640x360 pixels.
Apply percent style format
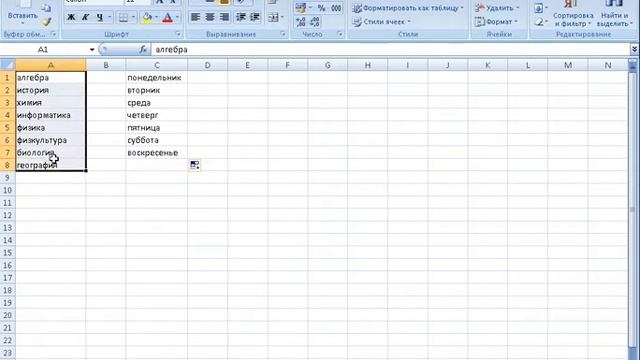(322, 8)
